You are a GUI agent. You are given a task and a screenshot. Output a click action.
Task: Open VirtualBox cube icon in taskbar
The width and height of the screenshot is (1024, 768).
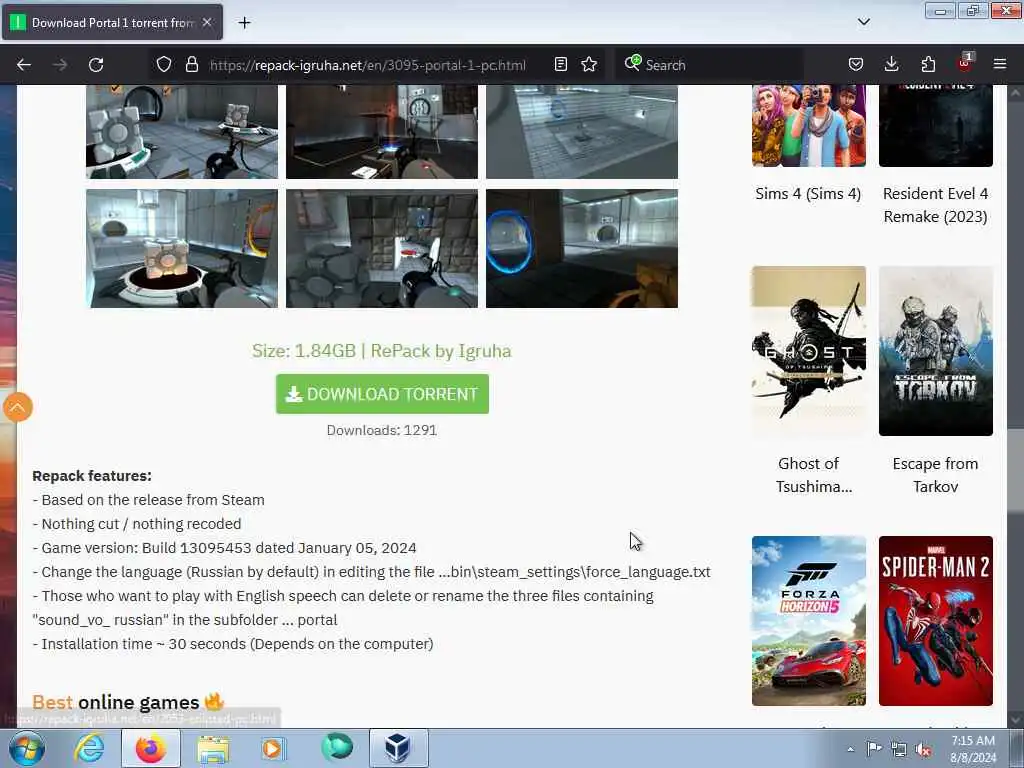click(398, 748)
